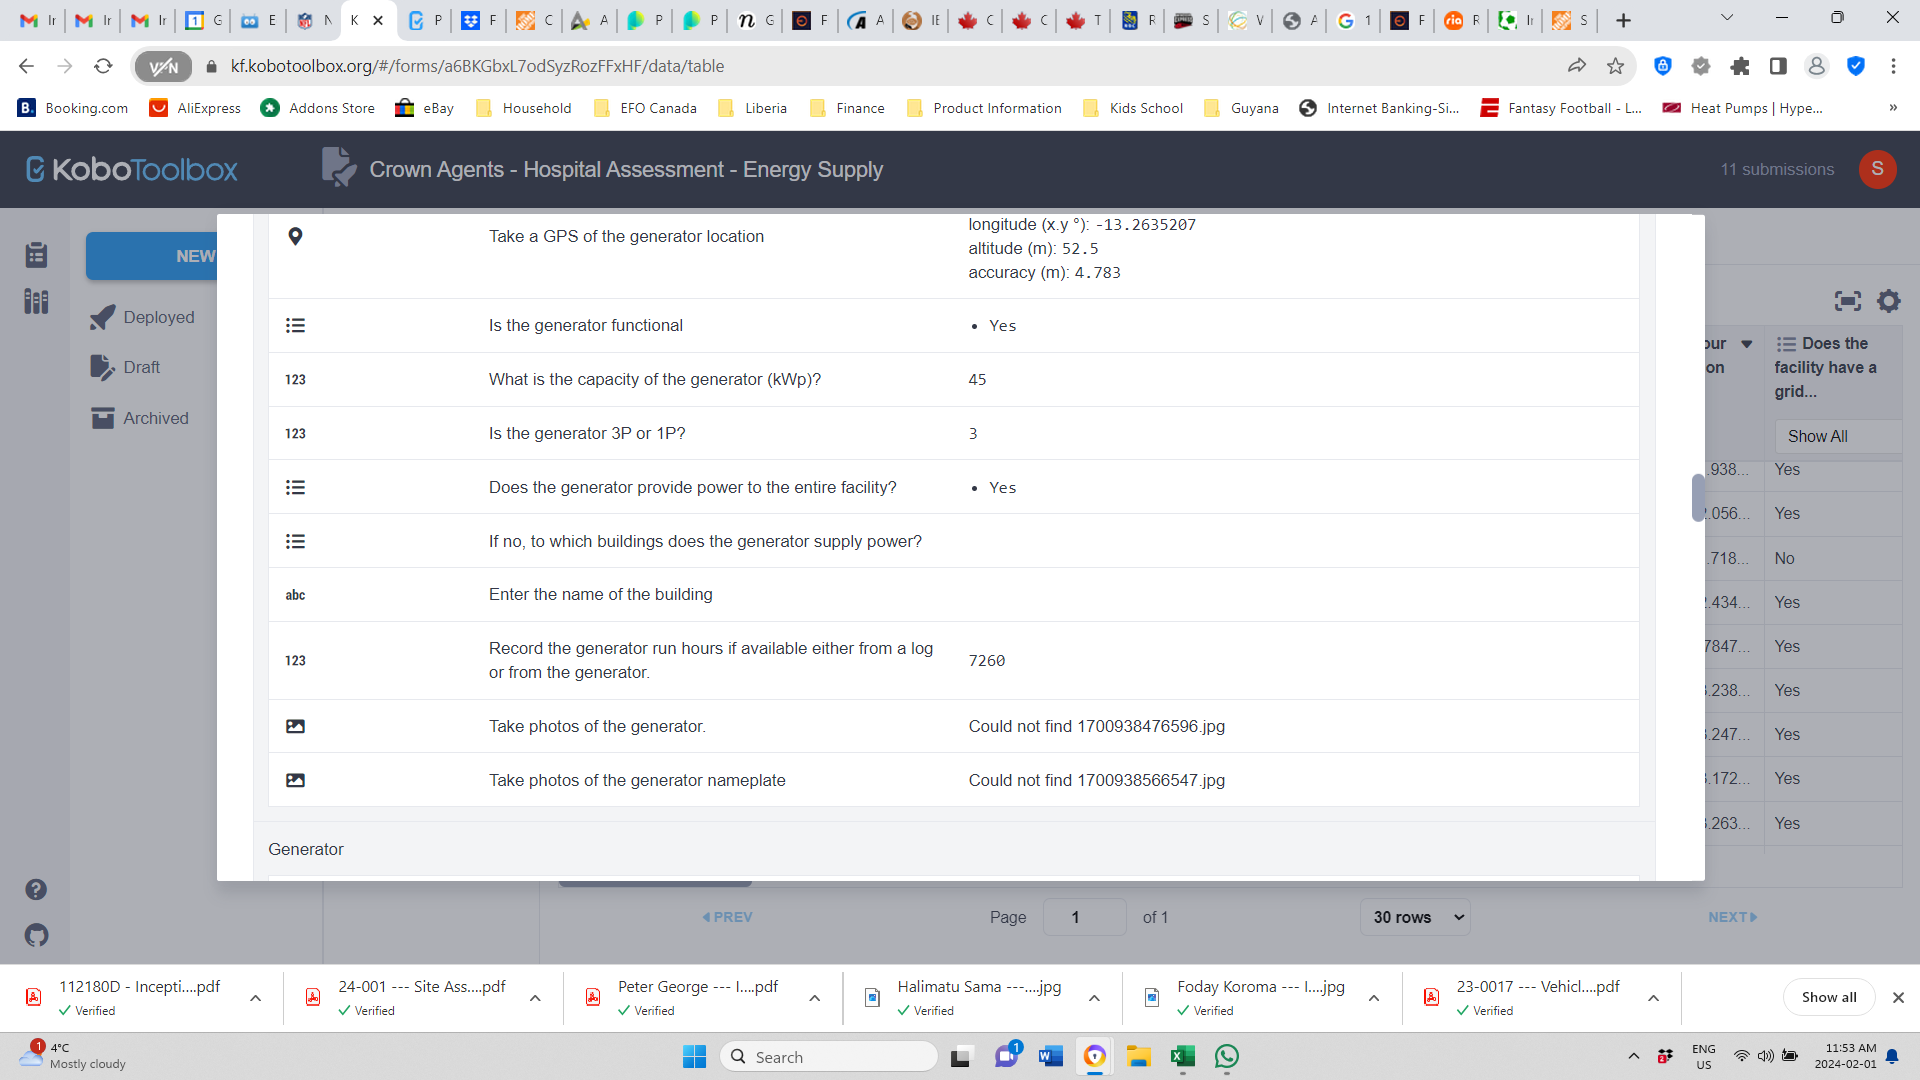Click the page number input field
Image resolution: width=1920 pixels, height=1080 pixels.
(1084, 917)
